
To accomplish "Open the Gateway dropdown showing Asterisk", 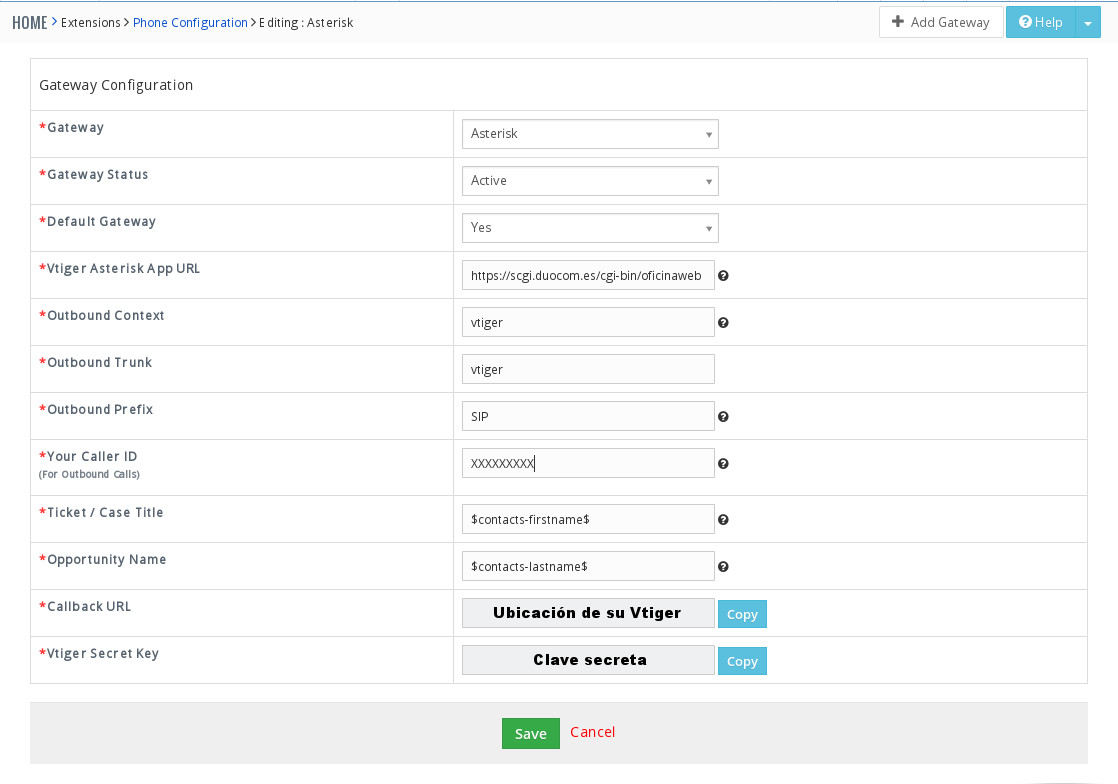I will pos(589,134).
